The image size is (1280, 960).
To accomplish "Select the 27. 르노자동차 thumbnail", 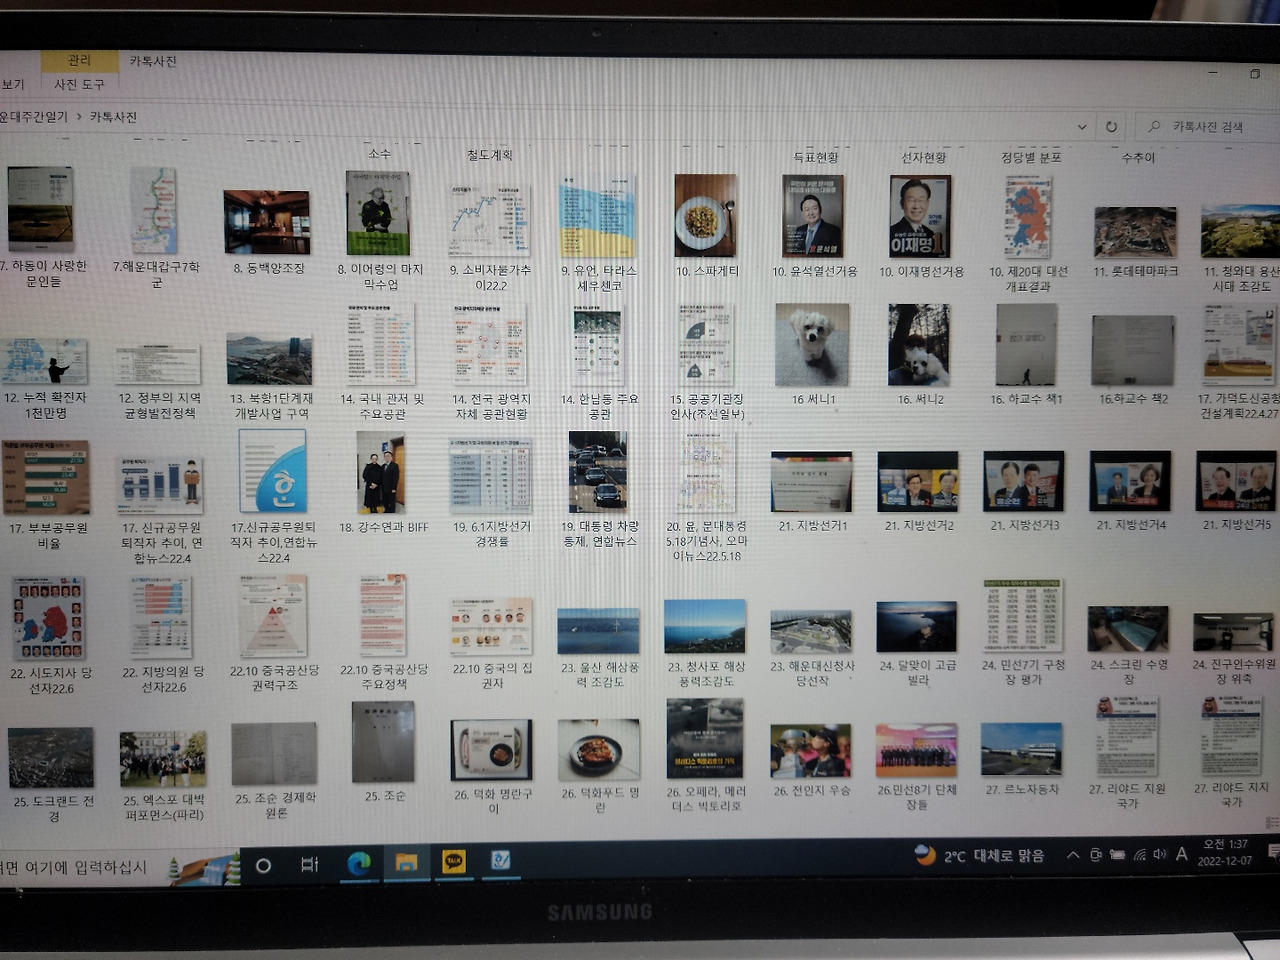I will pos(1022,751).
